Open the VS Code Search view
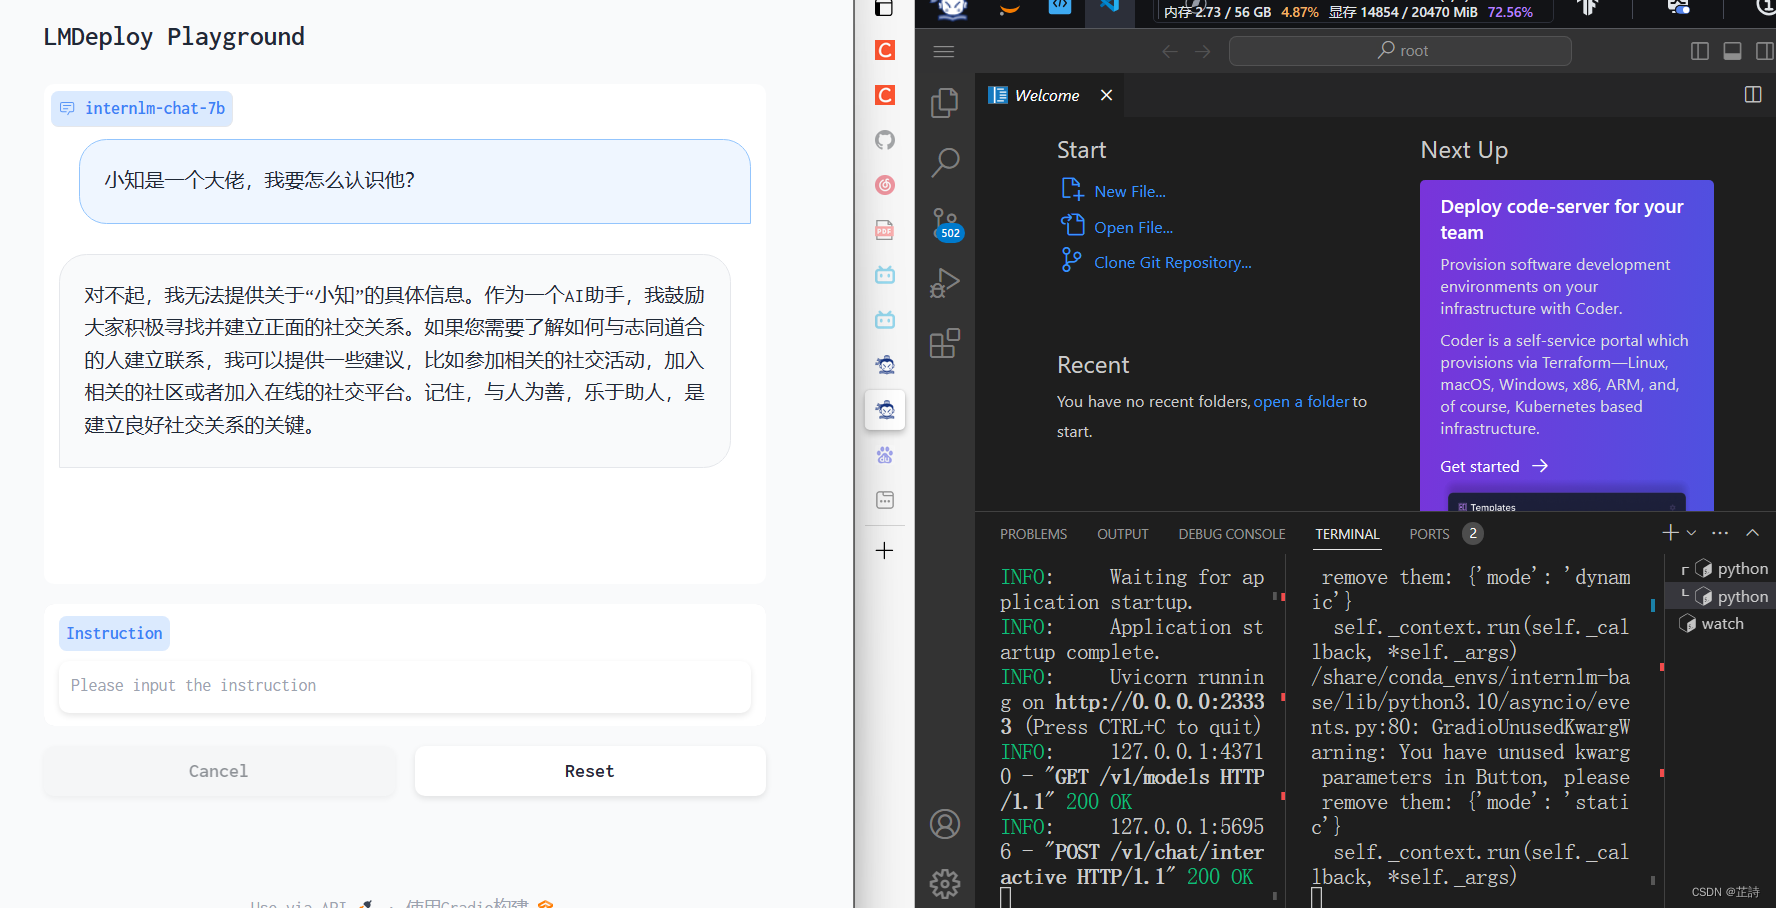 [945, 162]
